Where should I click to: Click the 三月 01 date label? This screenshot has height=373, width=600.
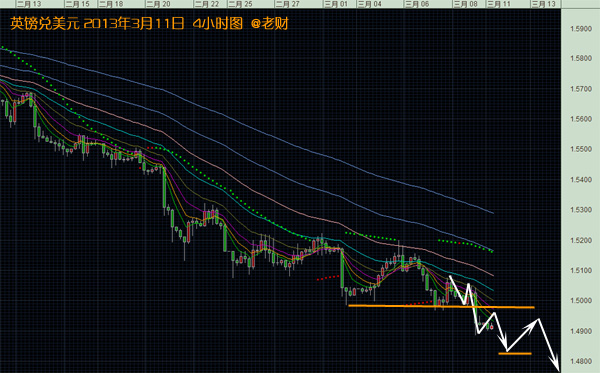[x=336, y=4]
